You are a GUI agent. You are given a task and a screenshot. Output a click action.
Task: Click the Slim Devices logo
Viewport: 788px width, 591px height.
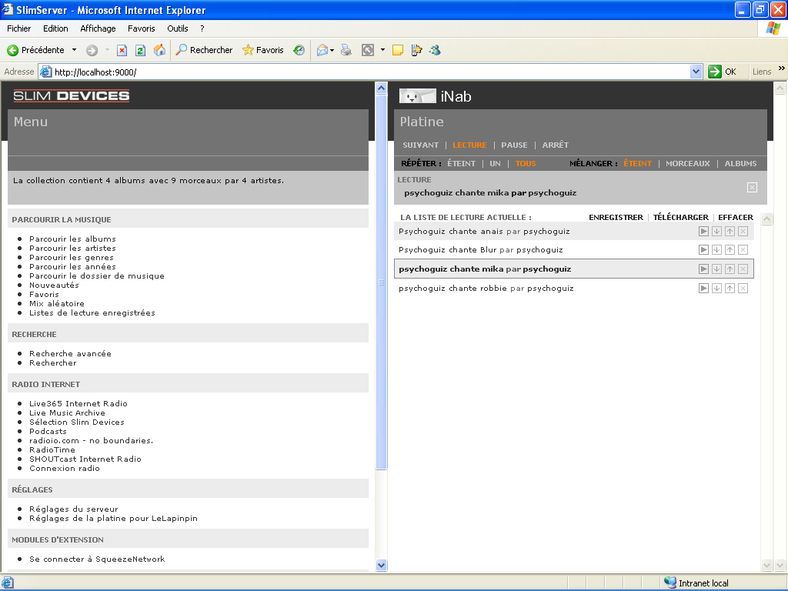pyautogui.click(x=71, y=95)
